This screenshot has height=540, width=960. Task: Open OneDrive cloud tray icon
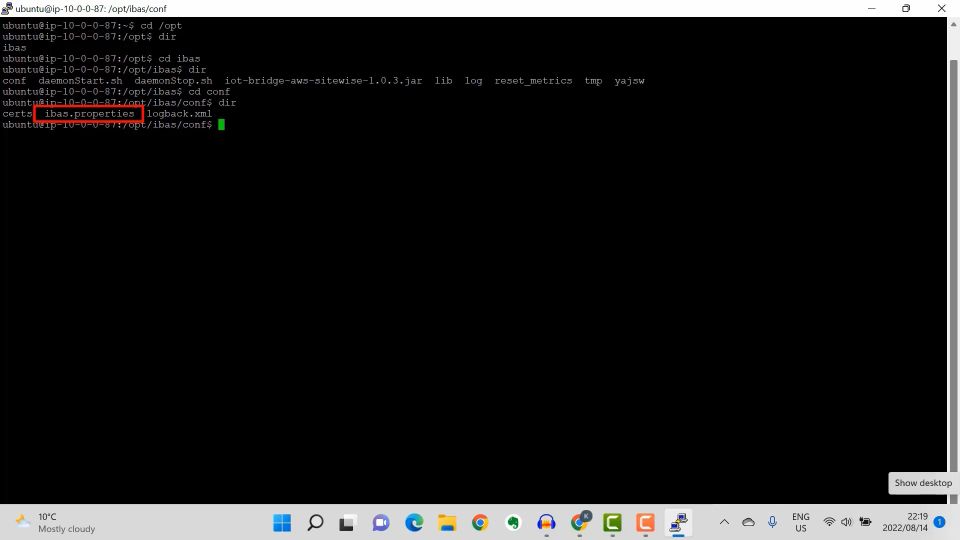pos(748,522)
